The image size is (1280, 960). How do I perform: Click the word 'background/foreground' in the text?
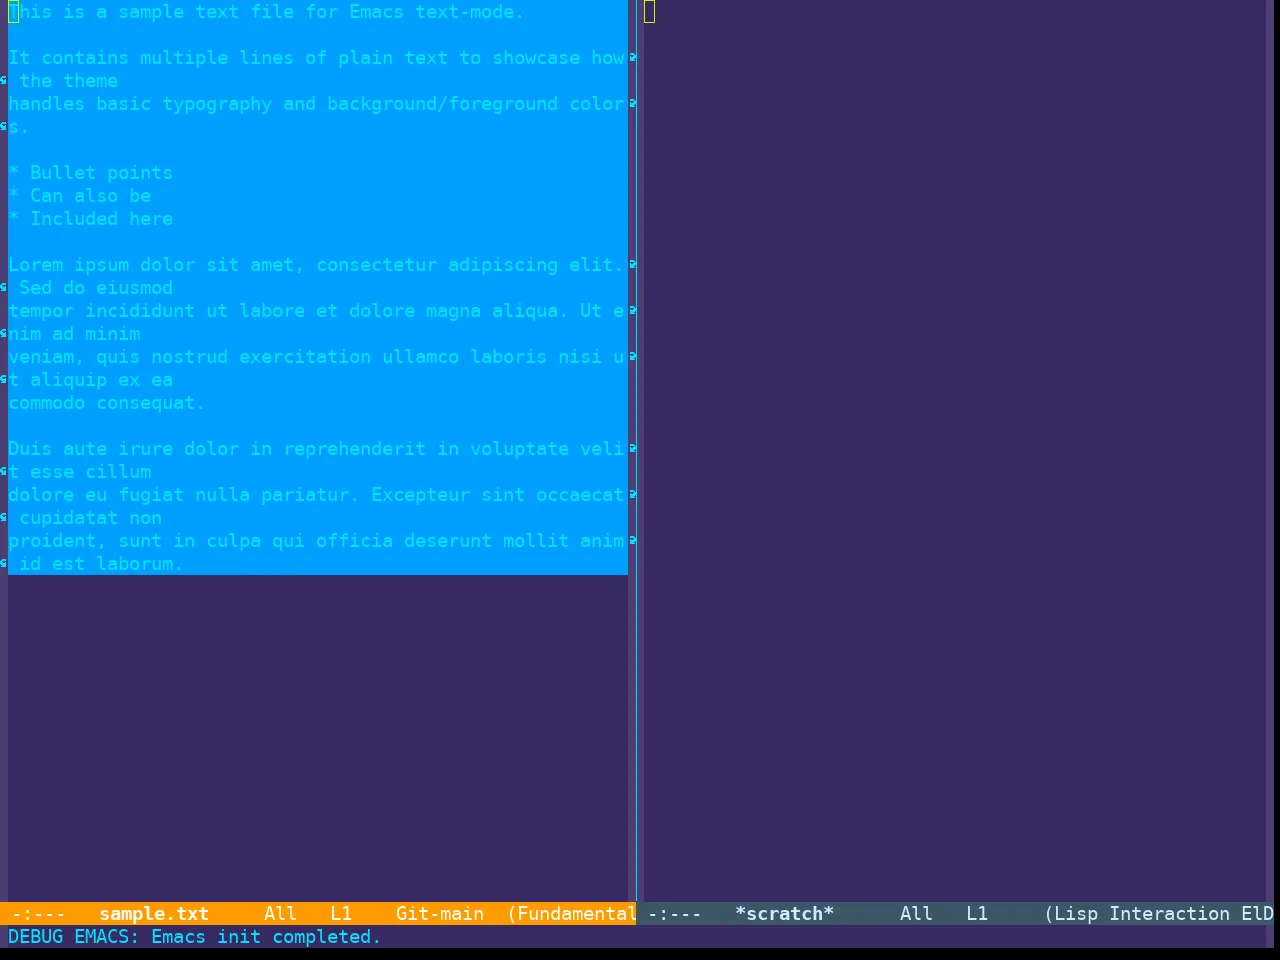click(442, 104)
